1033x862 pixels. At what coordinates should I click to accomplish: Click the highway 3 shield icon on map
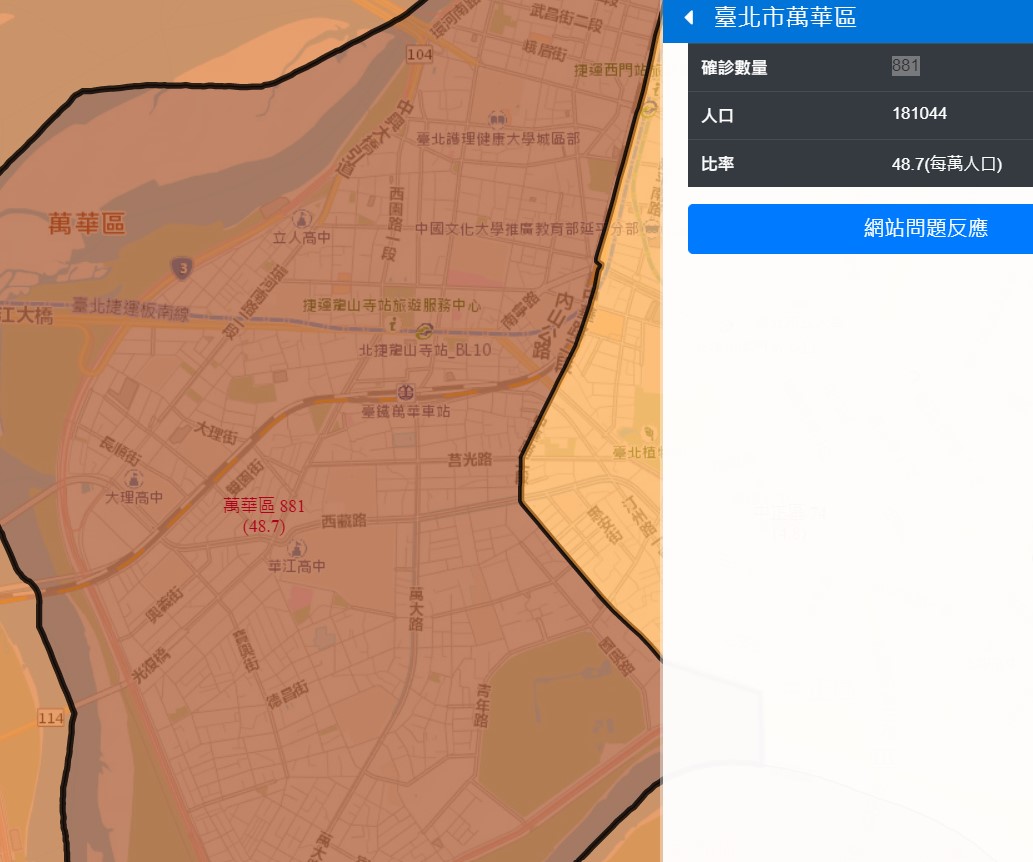[182, 268]
